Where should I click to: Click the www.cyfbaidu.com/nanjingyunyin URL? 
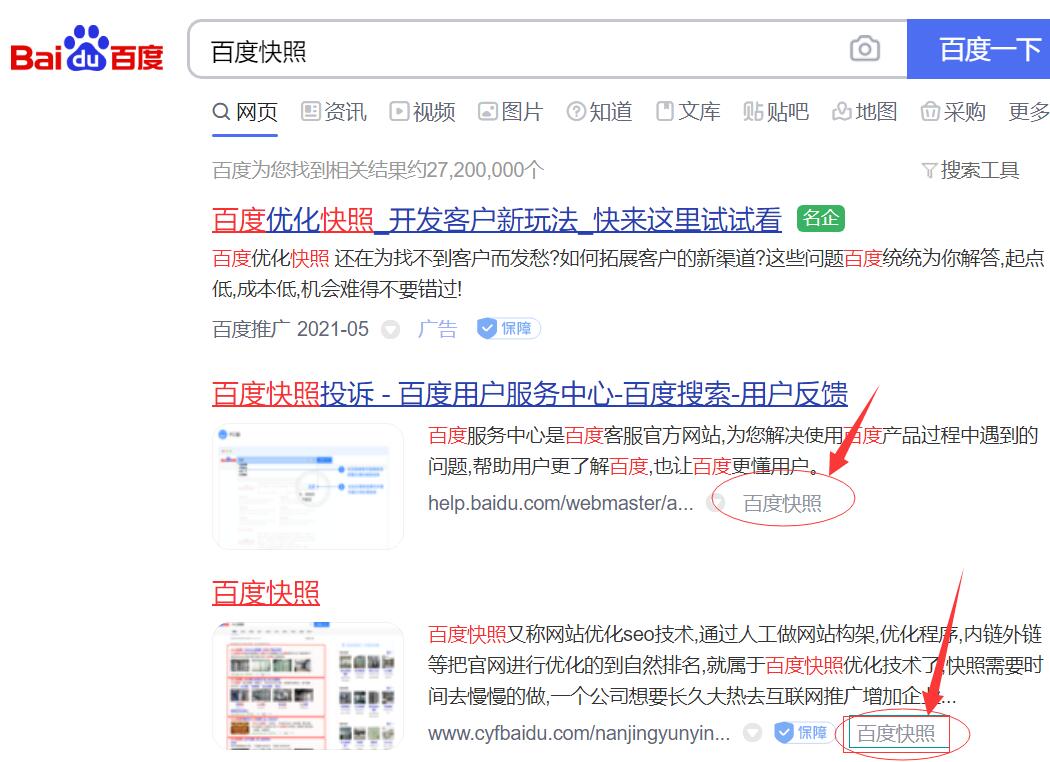[x=579, y=734]
